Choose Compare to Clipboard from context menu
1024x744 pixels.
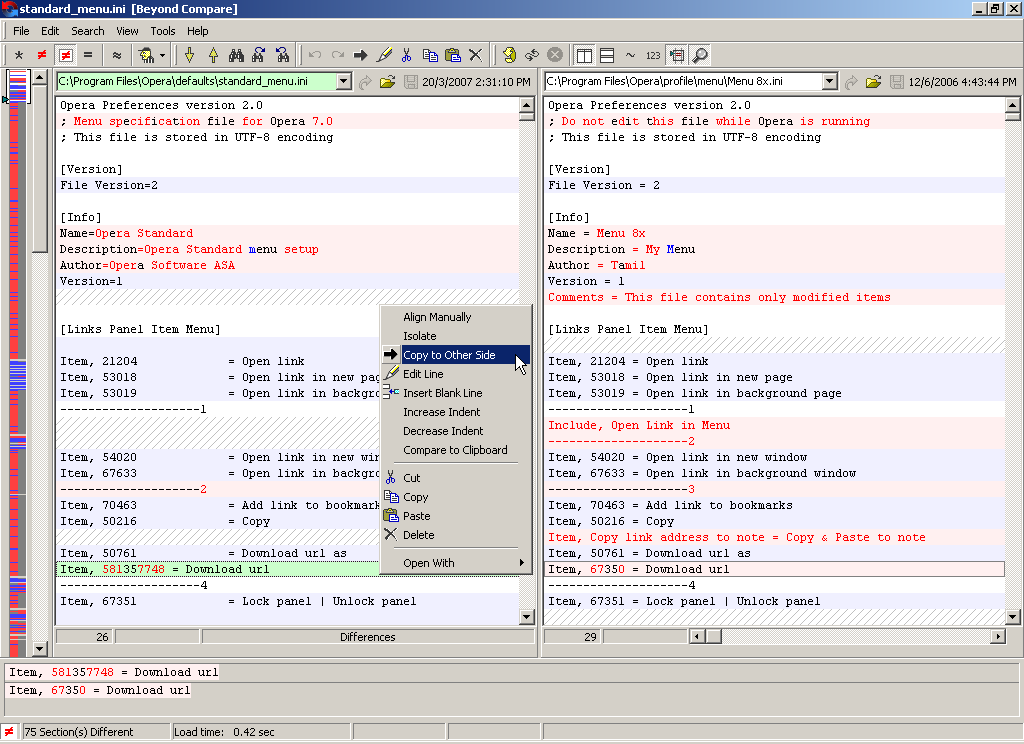456,449
